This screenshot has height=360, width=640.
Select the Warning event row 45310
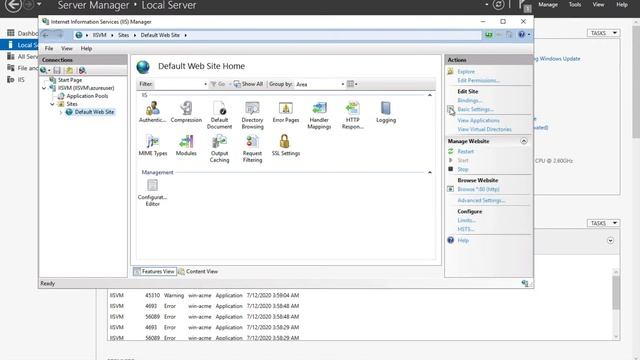[204, 295]
